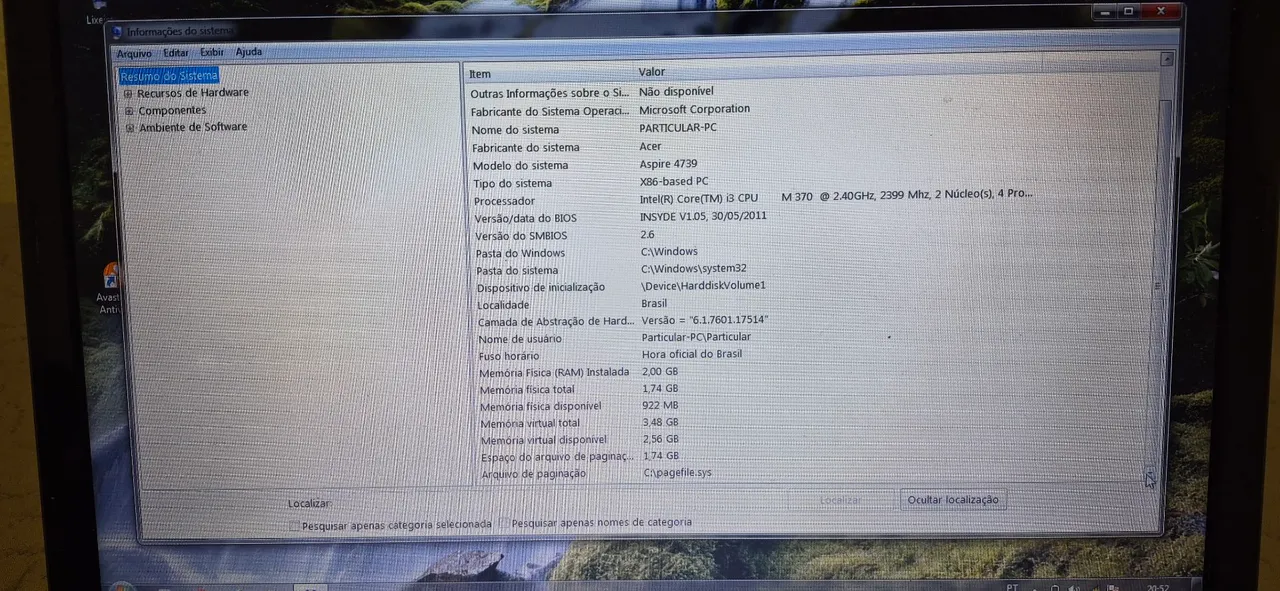Click the C:\pagefile.sys value
This screenshot has height=591, width=1280.
(678, 473)
